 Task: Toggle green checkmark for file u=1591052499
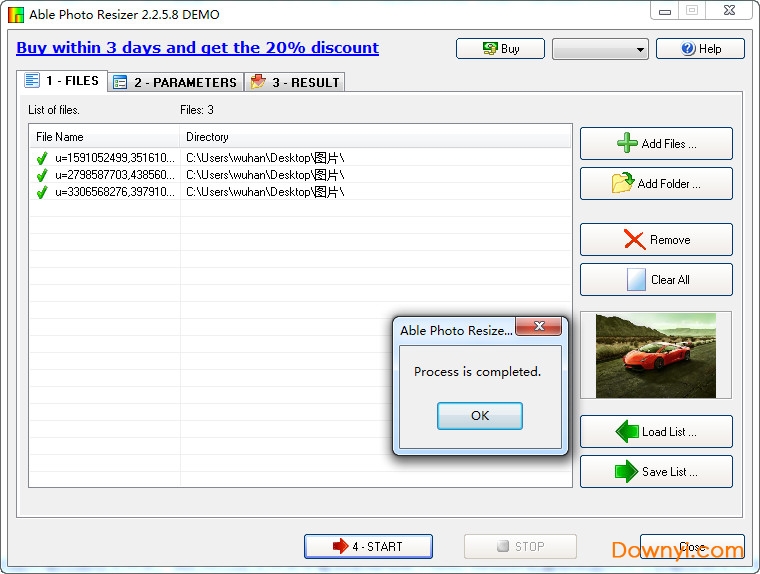[x=42, y=158]
